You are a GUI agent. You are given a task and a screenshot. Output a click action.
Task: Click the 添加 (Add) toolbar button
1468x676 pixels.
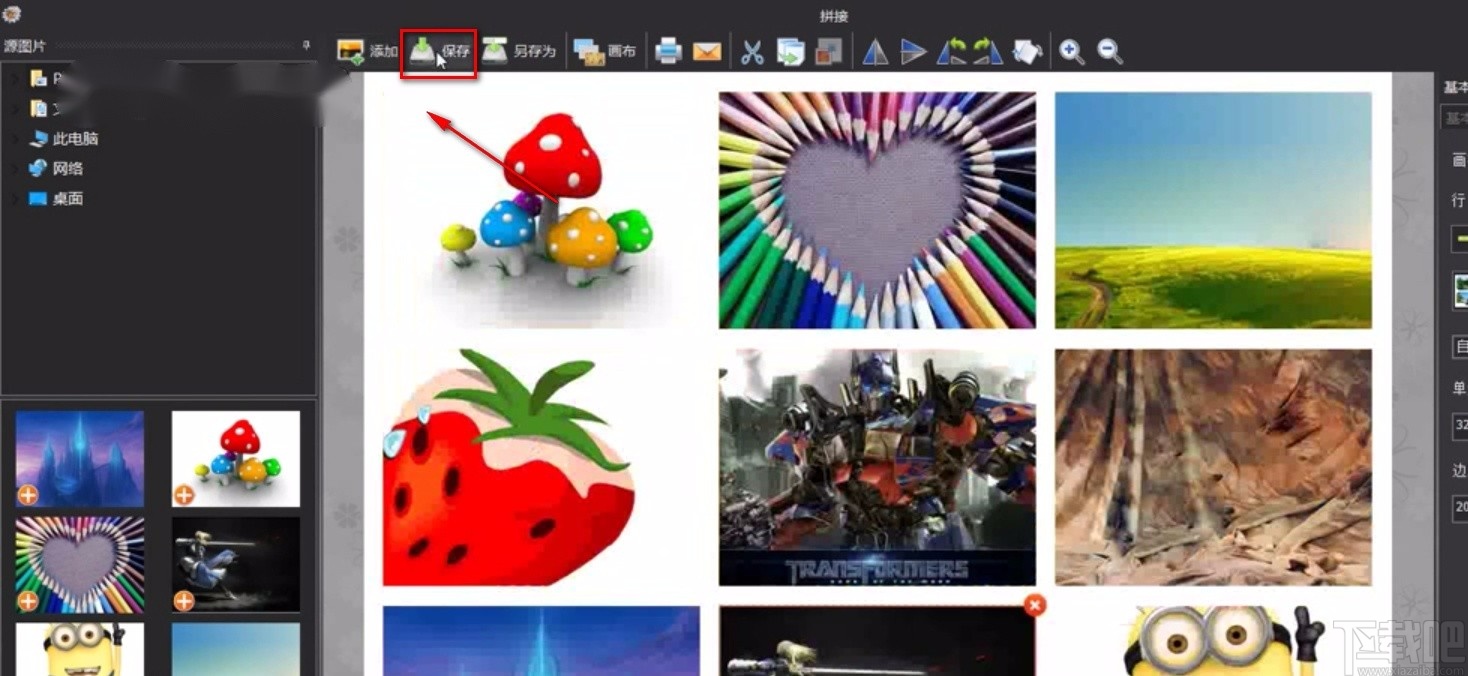click(x=367, y=51)
